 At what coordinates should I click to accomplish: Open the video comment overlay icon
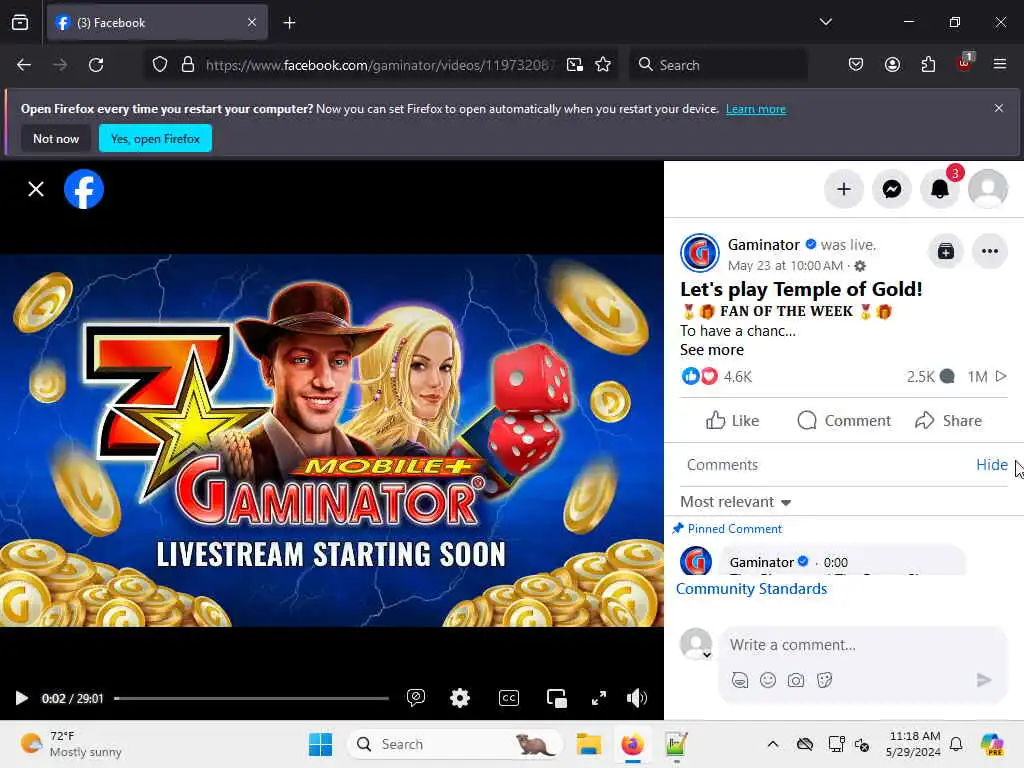tap(415, 697)
